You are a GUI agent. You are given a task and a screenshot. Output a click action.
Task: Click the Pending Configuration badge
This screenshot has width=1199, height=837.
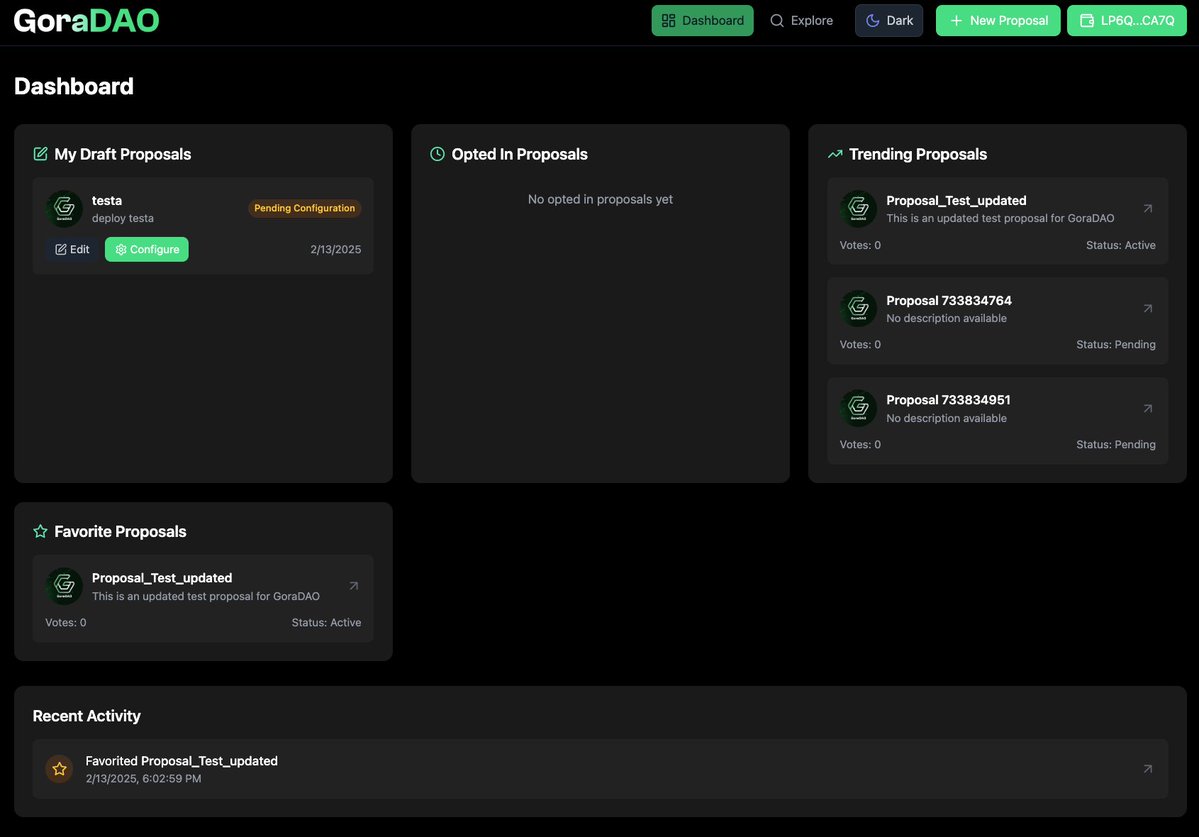[304, 208]
